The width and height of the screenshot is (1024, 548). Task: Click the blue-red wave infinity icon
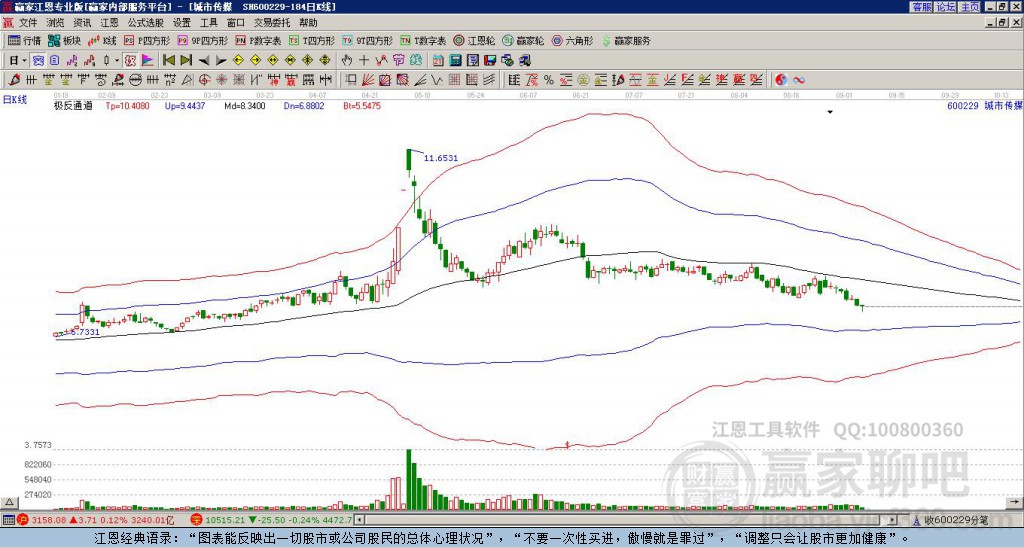tap(799, 80)
